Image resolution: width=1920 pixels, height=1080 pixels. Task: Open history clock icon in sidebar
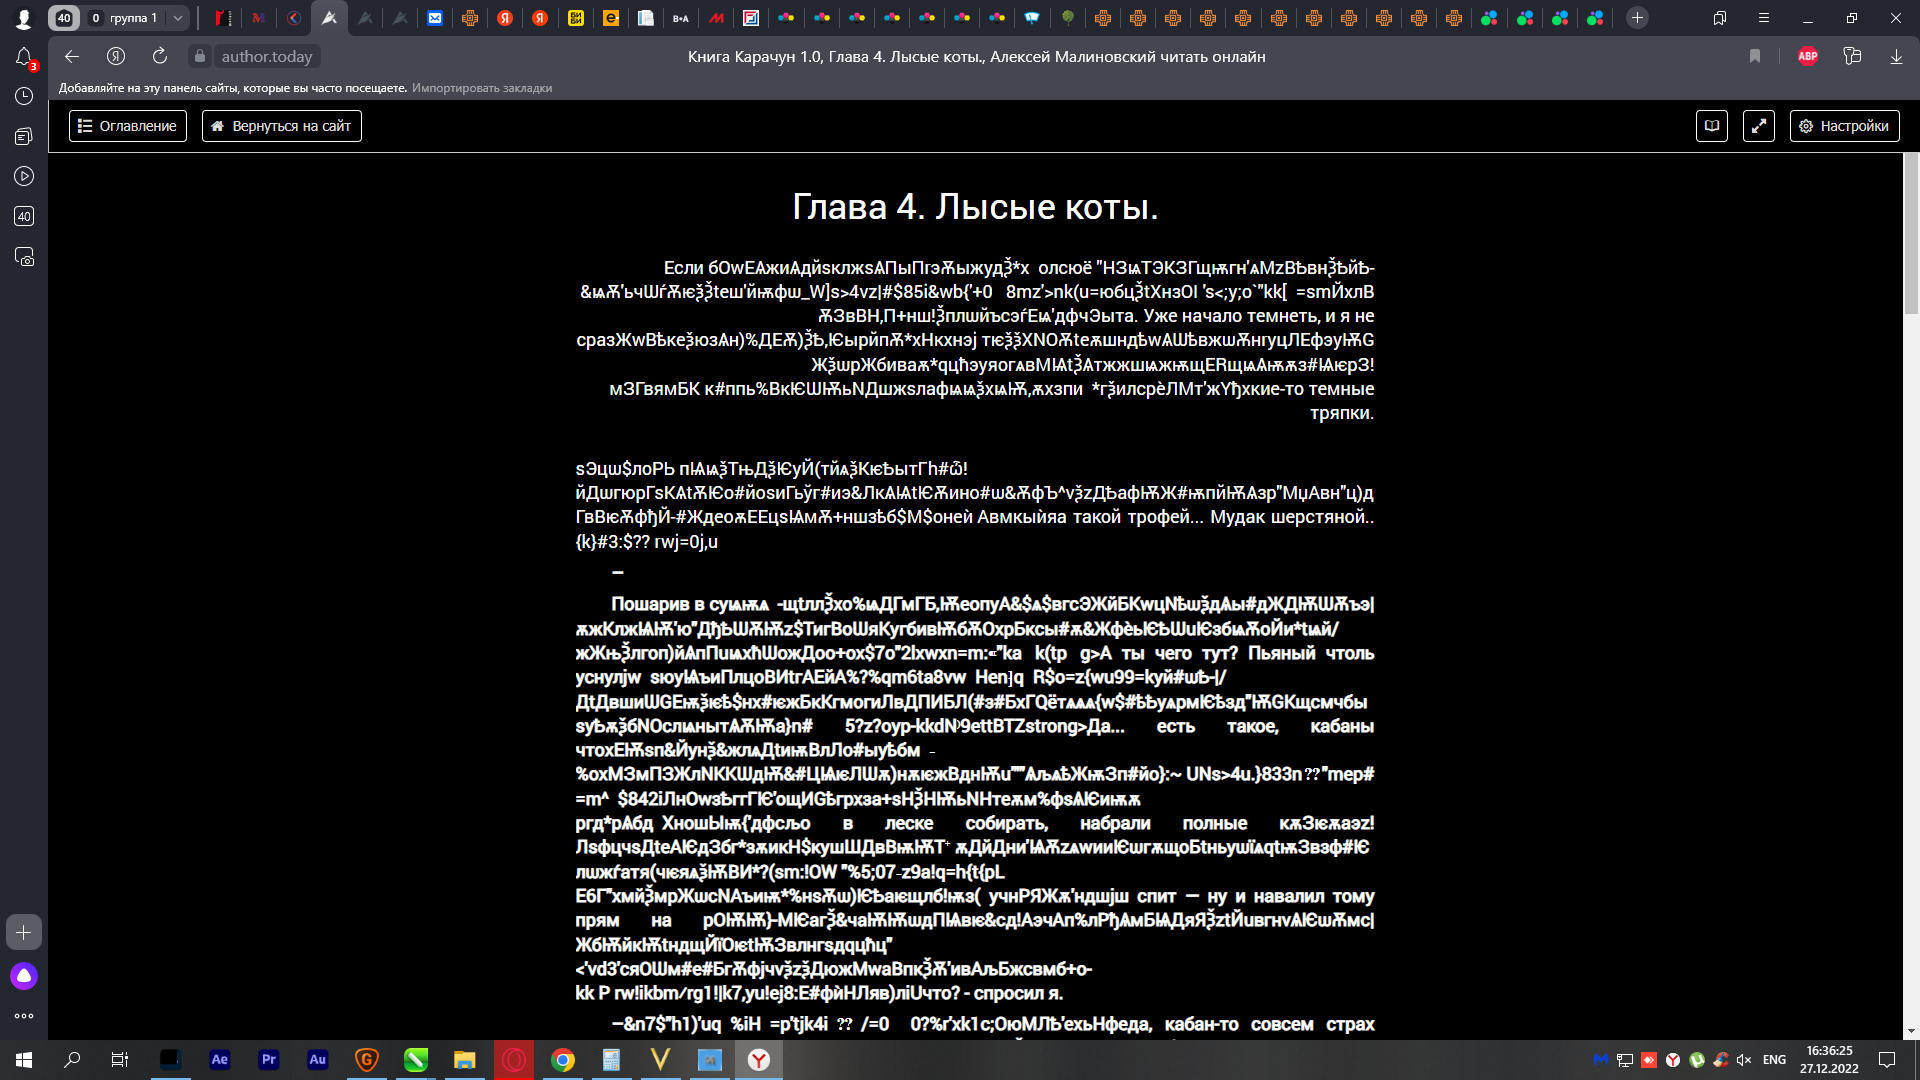24,96
